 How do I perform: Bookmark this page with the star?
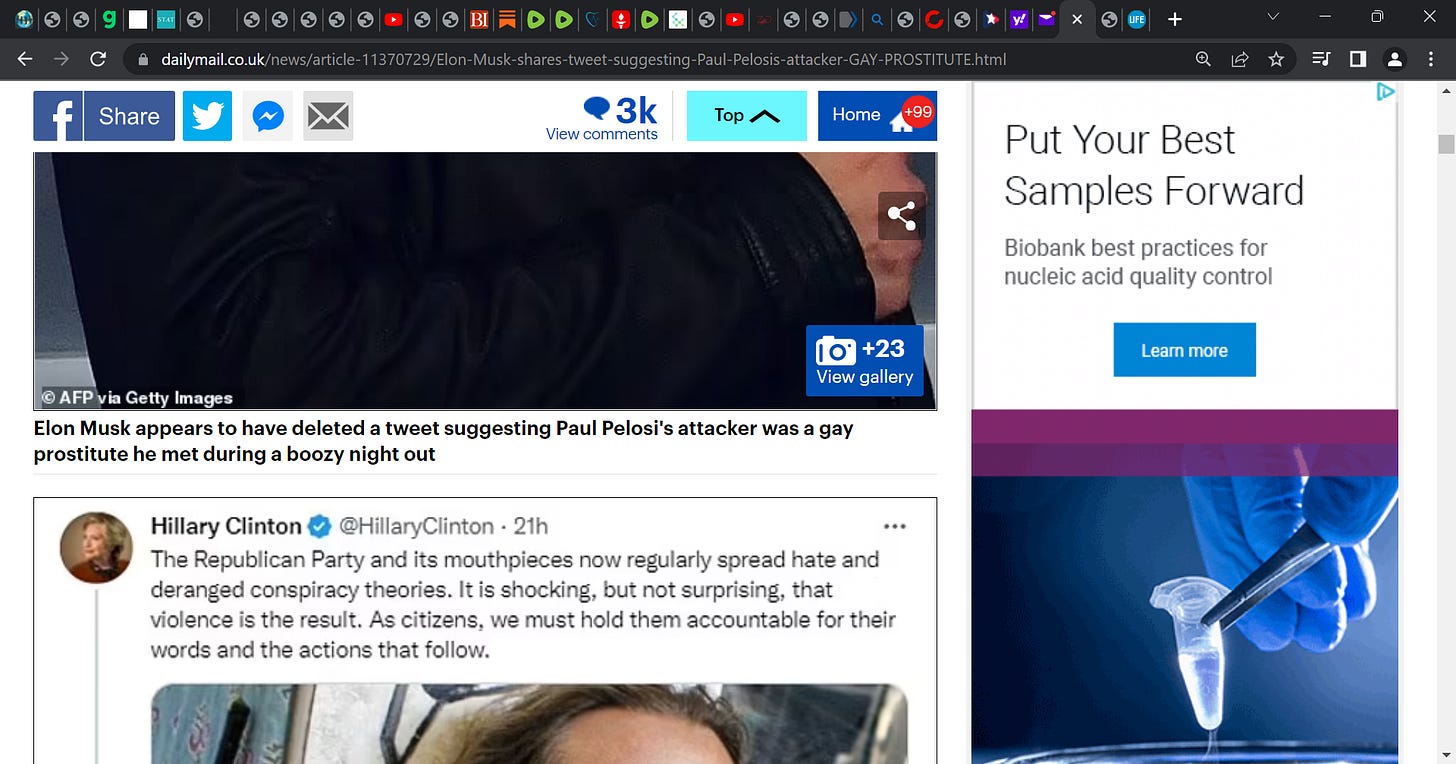pos(1276,59)
